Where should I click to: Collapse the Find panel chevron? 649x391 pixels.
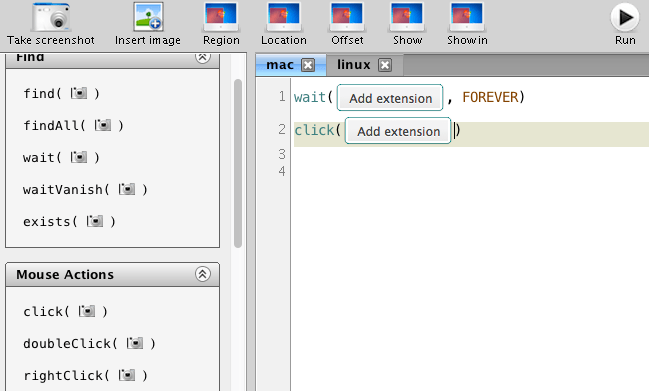pyautogui.click(x=203, y=57)
